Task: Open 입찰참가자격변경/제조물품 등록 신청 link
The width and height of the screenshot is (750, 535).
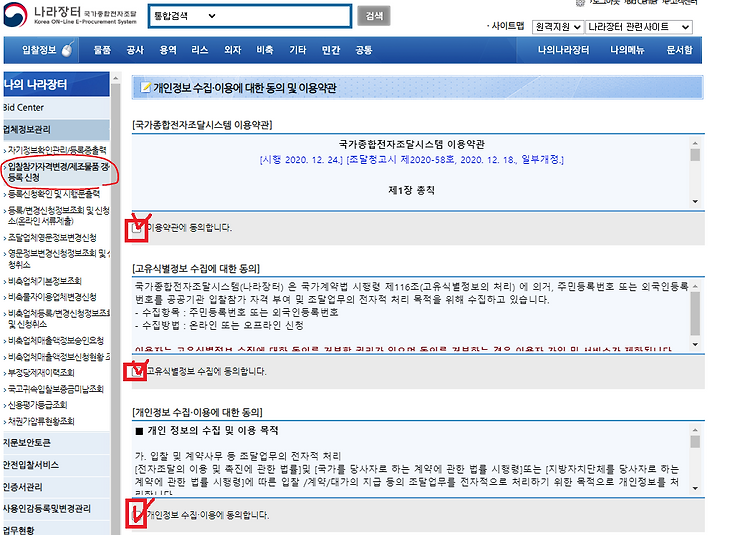Action: (x=58, y=172)
